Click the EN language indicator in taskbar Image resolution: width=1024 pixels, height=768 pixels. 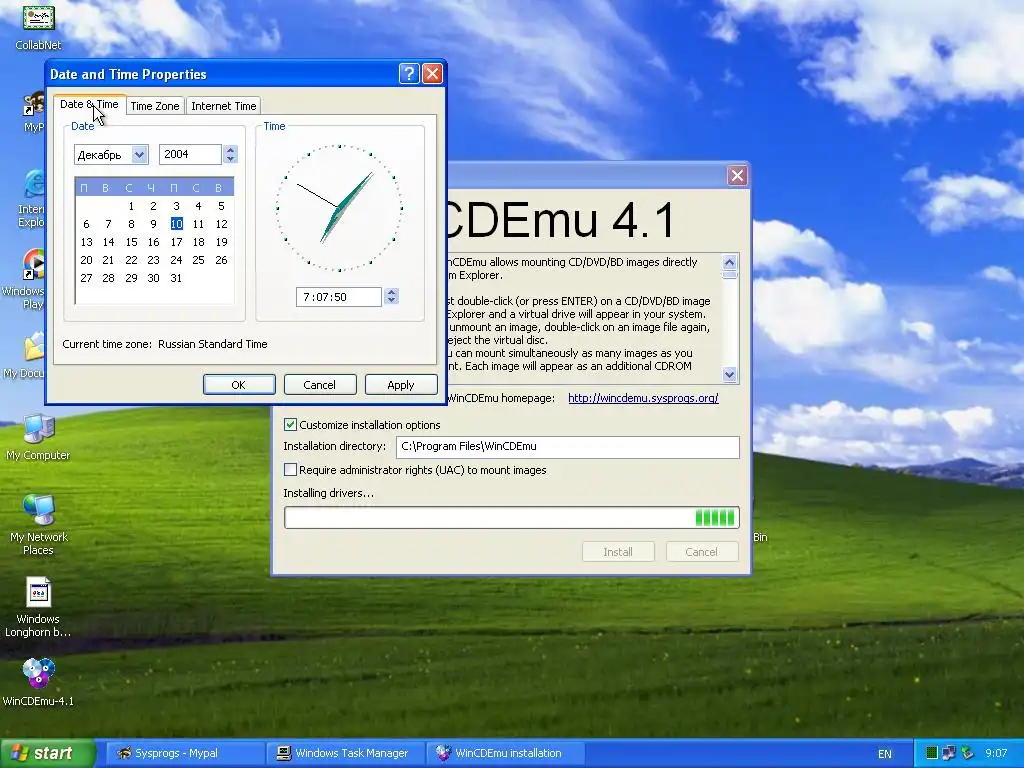tap(884, 754)
